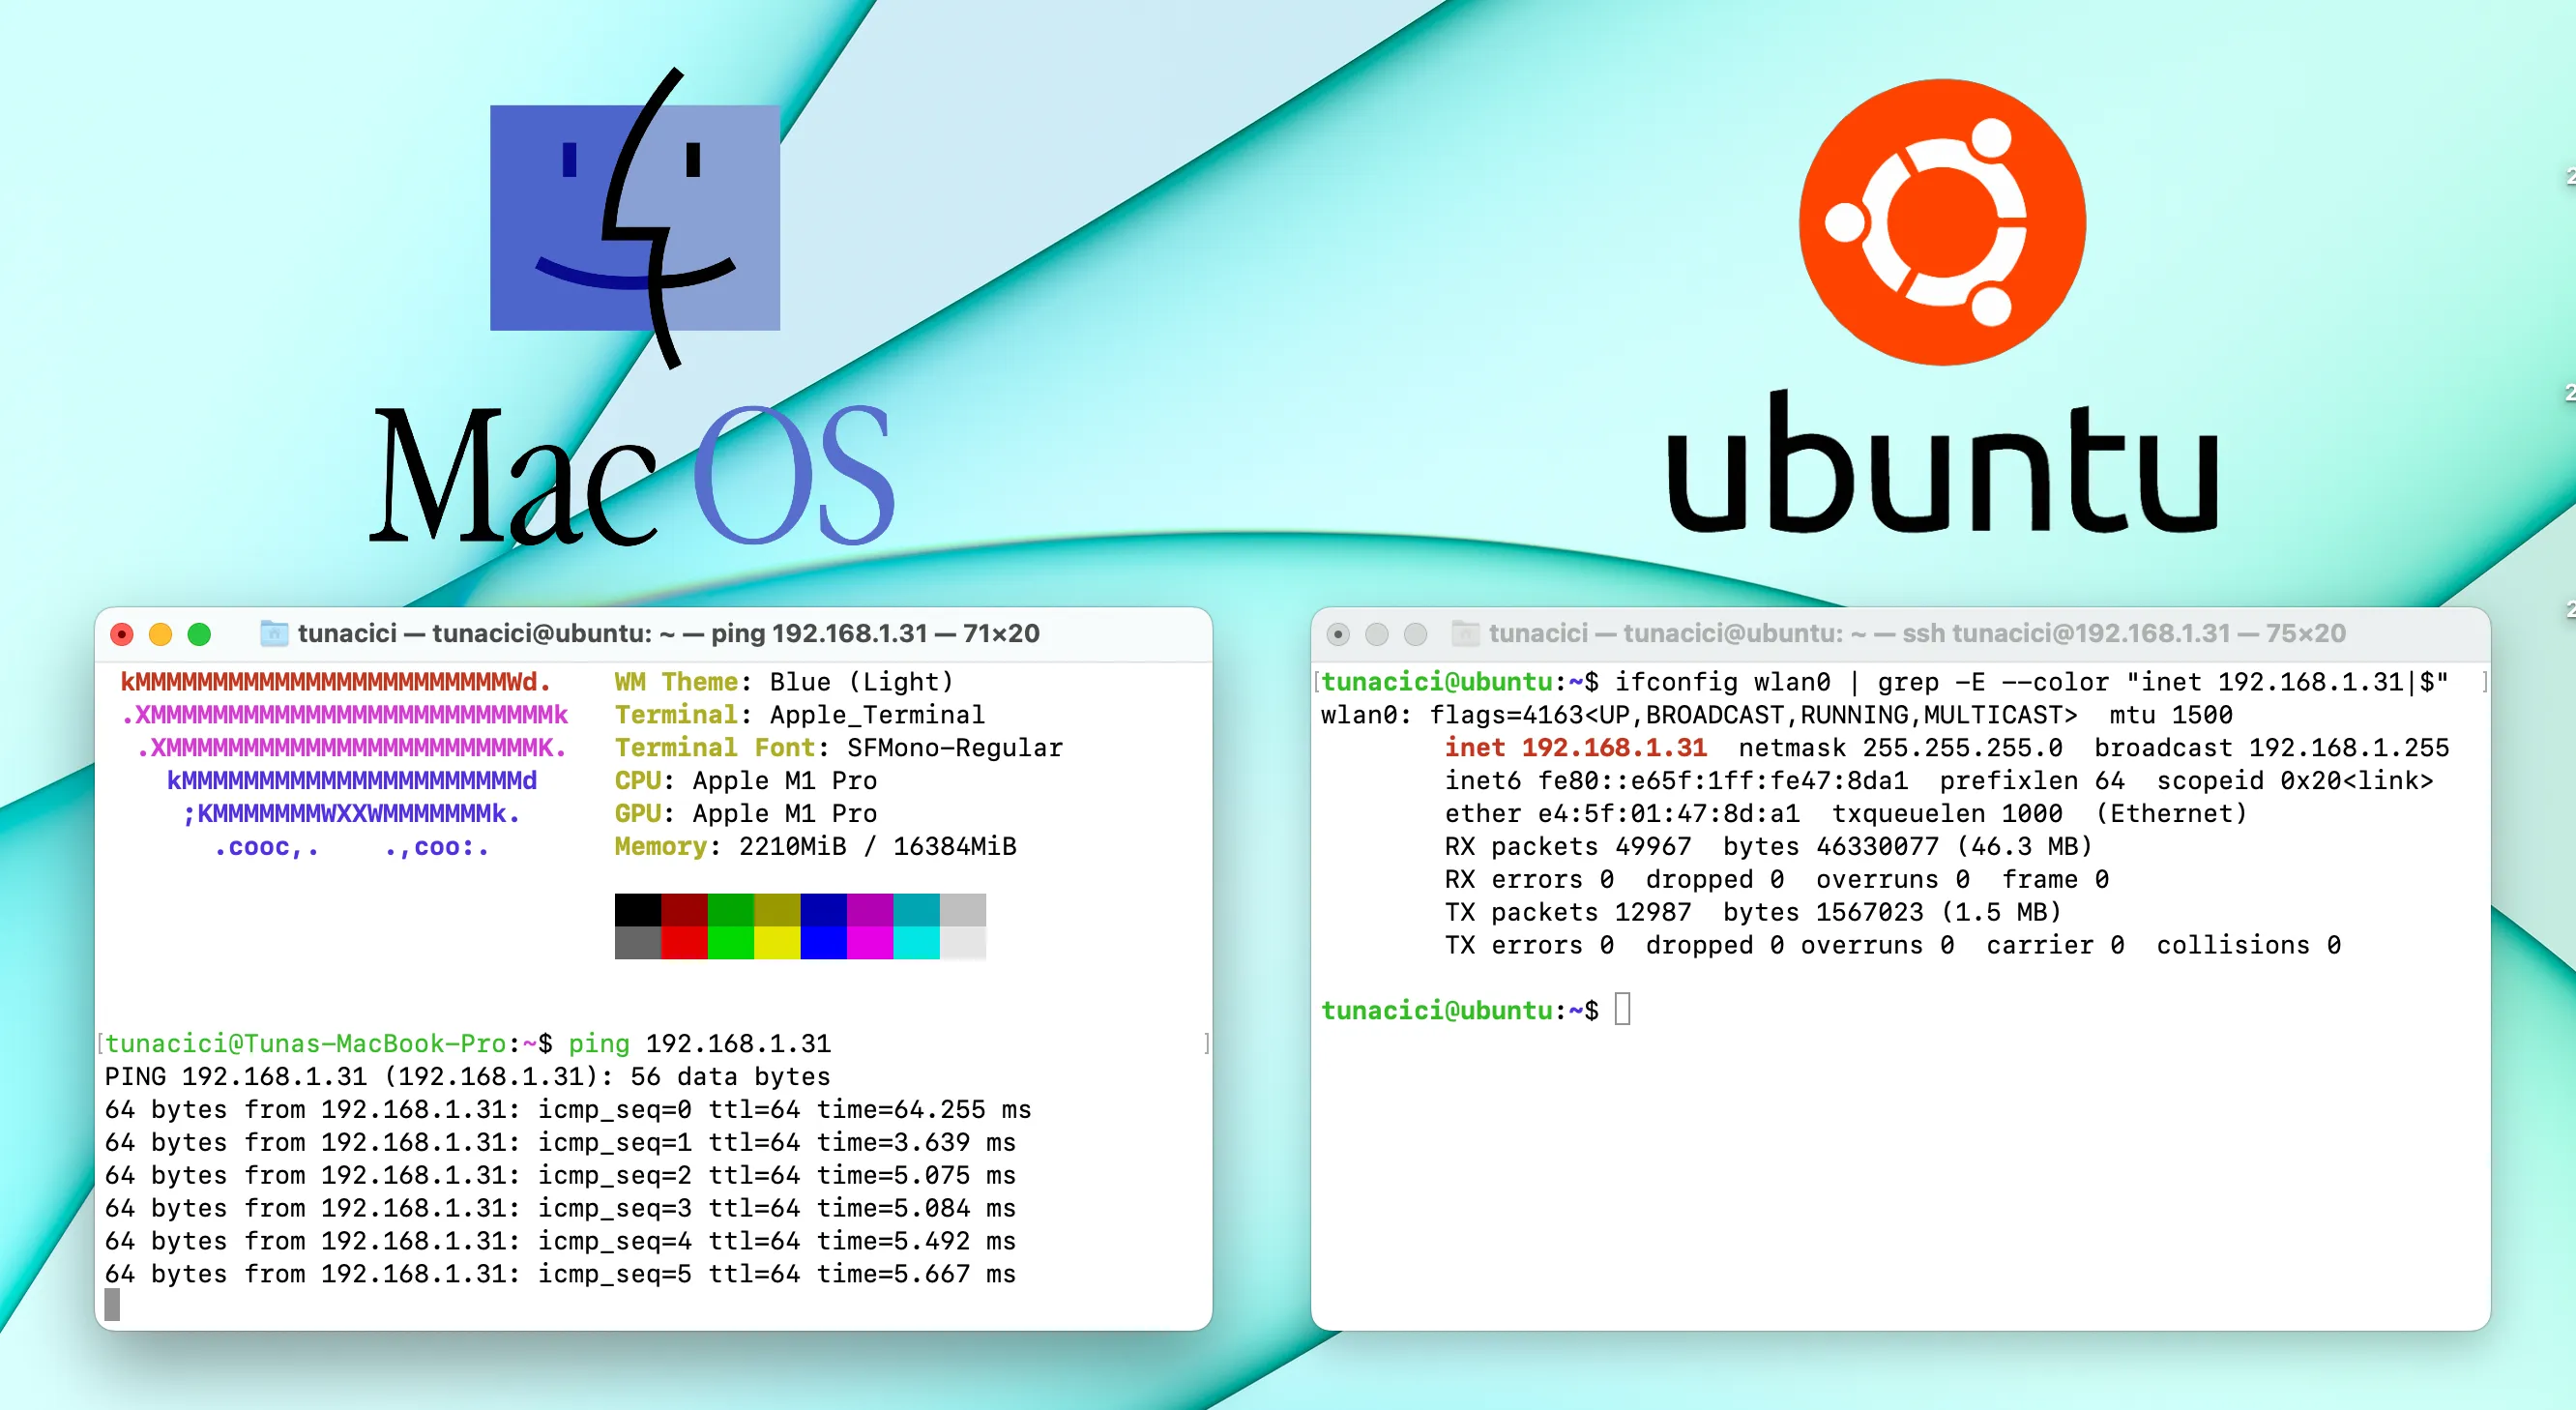Click the "TX packets 12987" text
The image size is (2576, 1410).
point(1568,913)
